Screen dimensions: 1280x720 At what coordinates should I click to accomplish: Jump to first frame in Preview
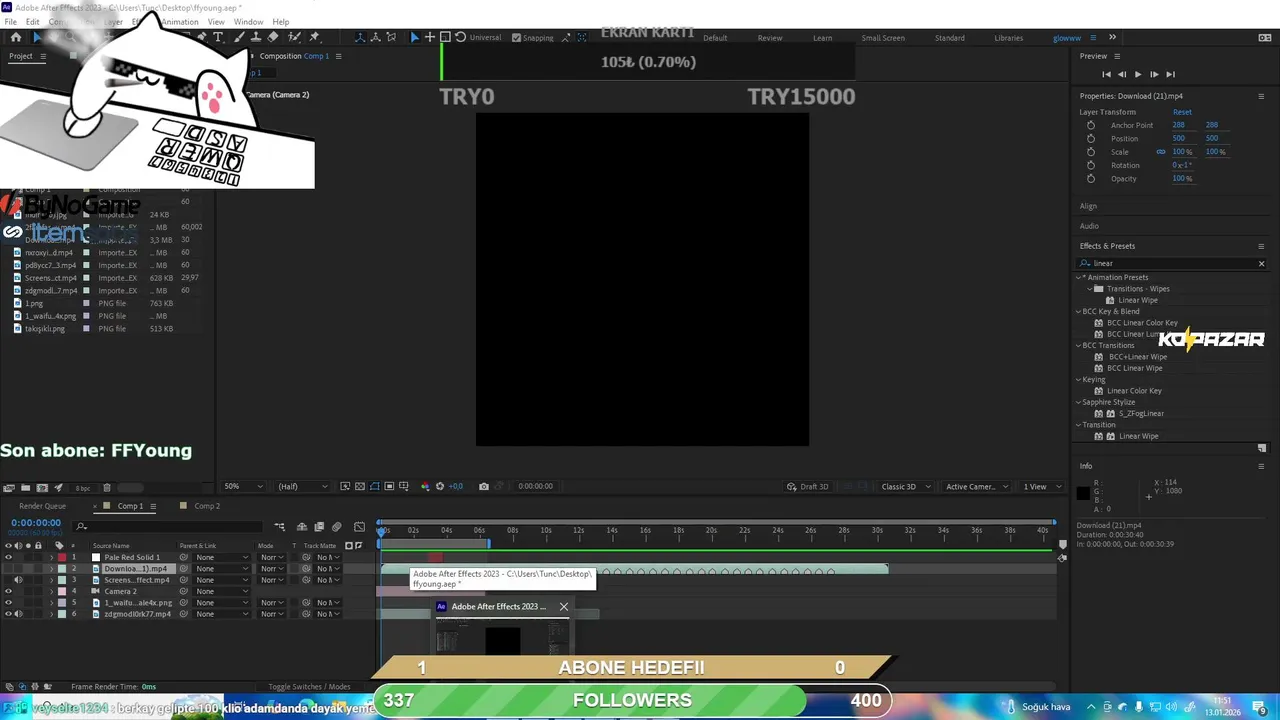coord(1106,74)
